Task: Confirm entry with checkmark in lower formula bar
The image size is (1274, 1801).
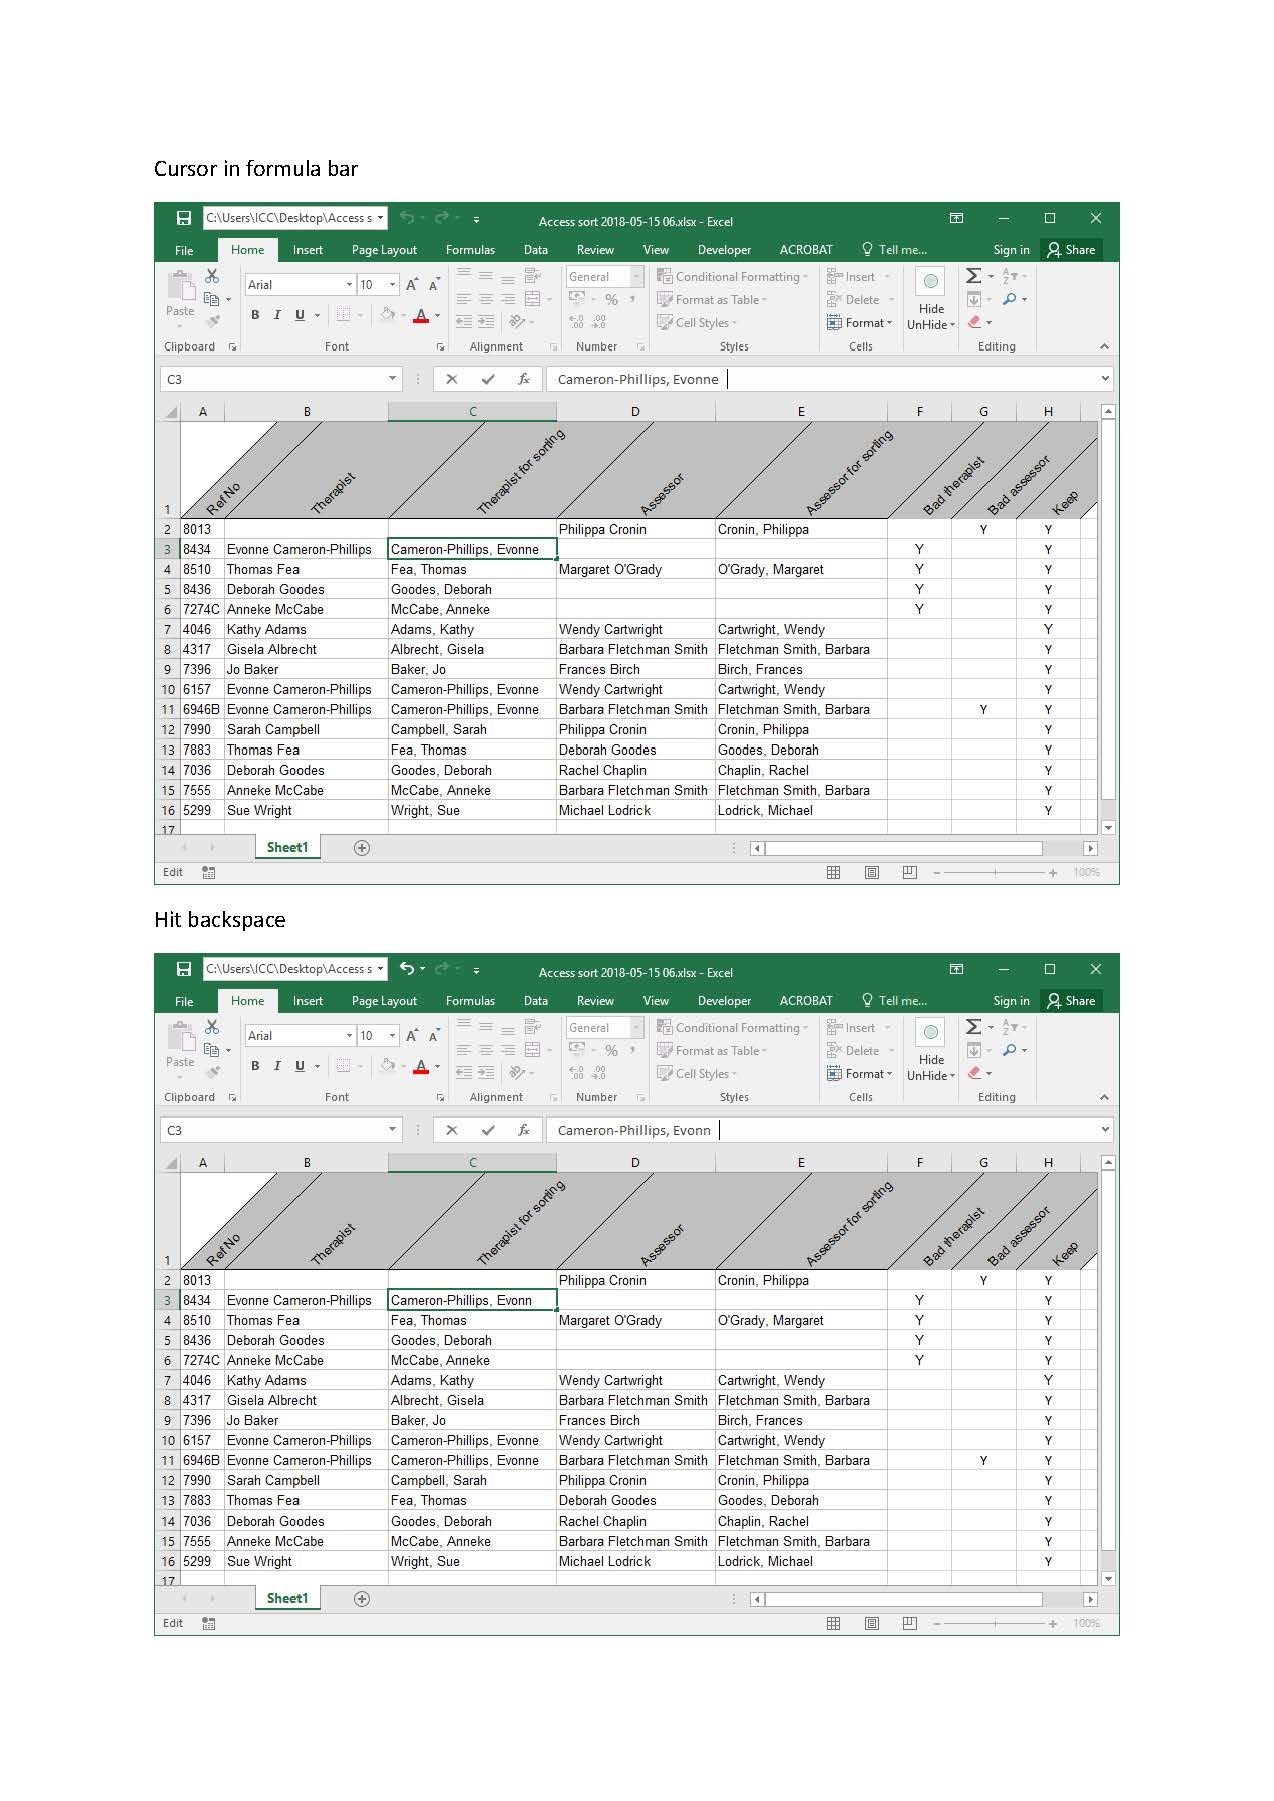Action: pyautogui.click(x=488, y=1130)
